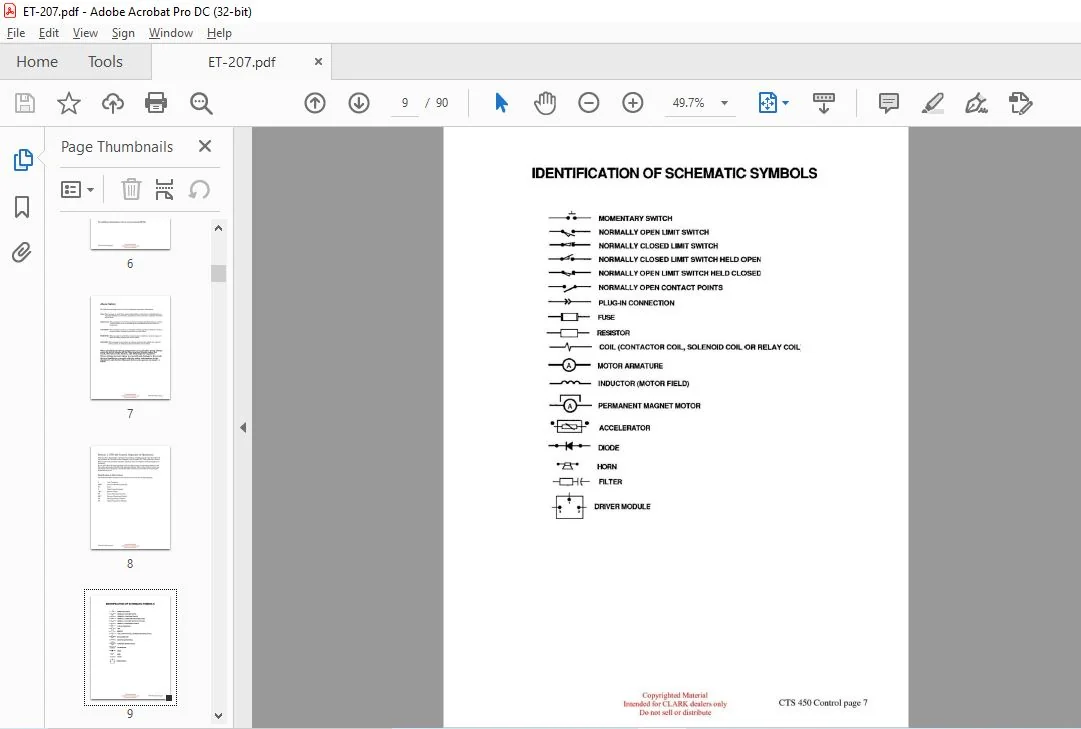Switch to the Tools tab

(x=105, y=61)
